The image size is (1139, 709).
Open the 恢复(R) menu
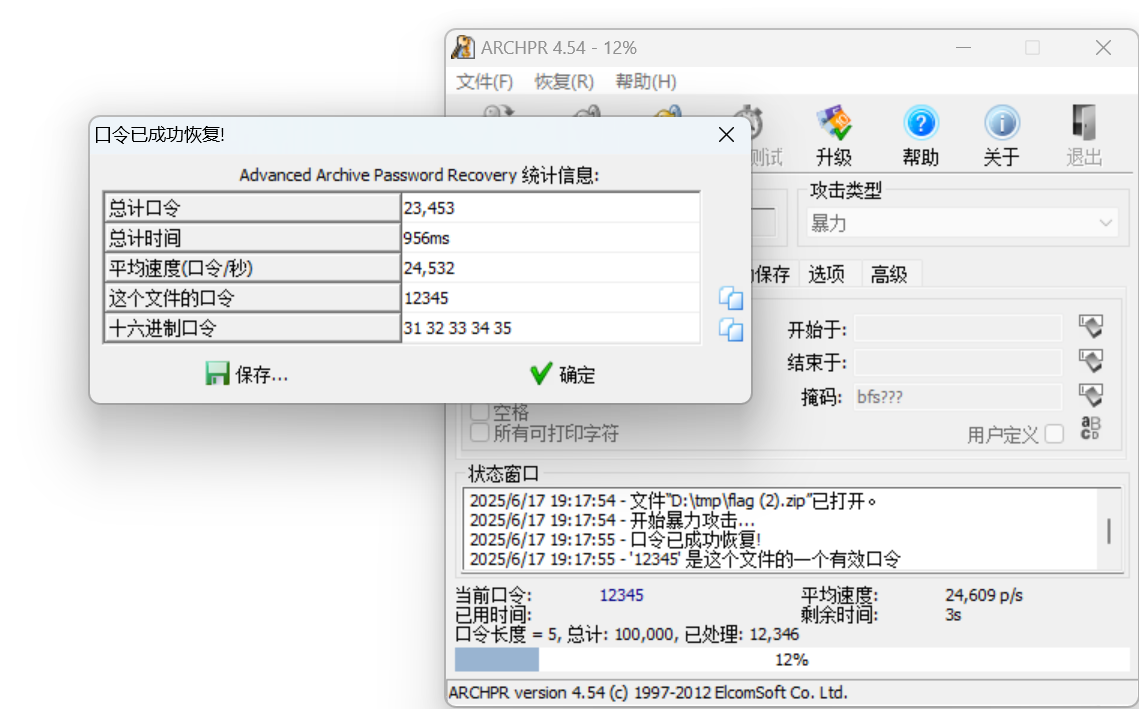click(x=564, y=81)
